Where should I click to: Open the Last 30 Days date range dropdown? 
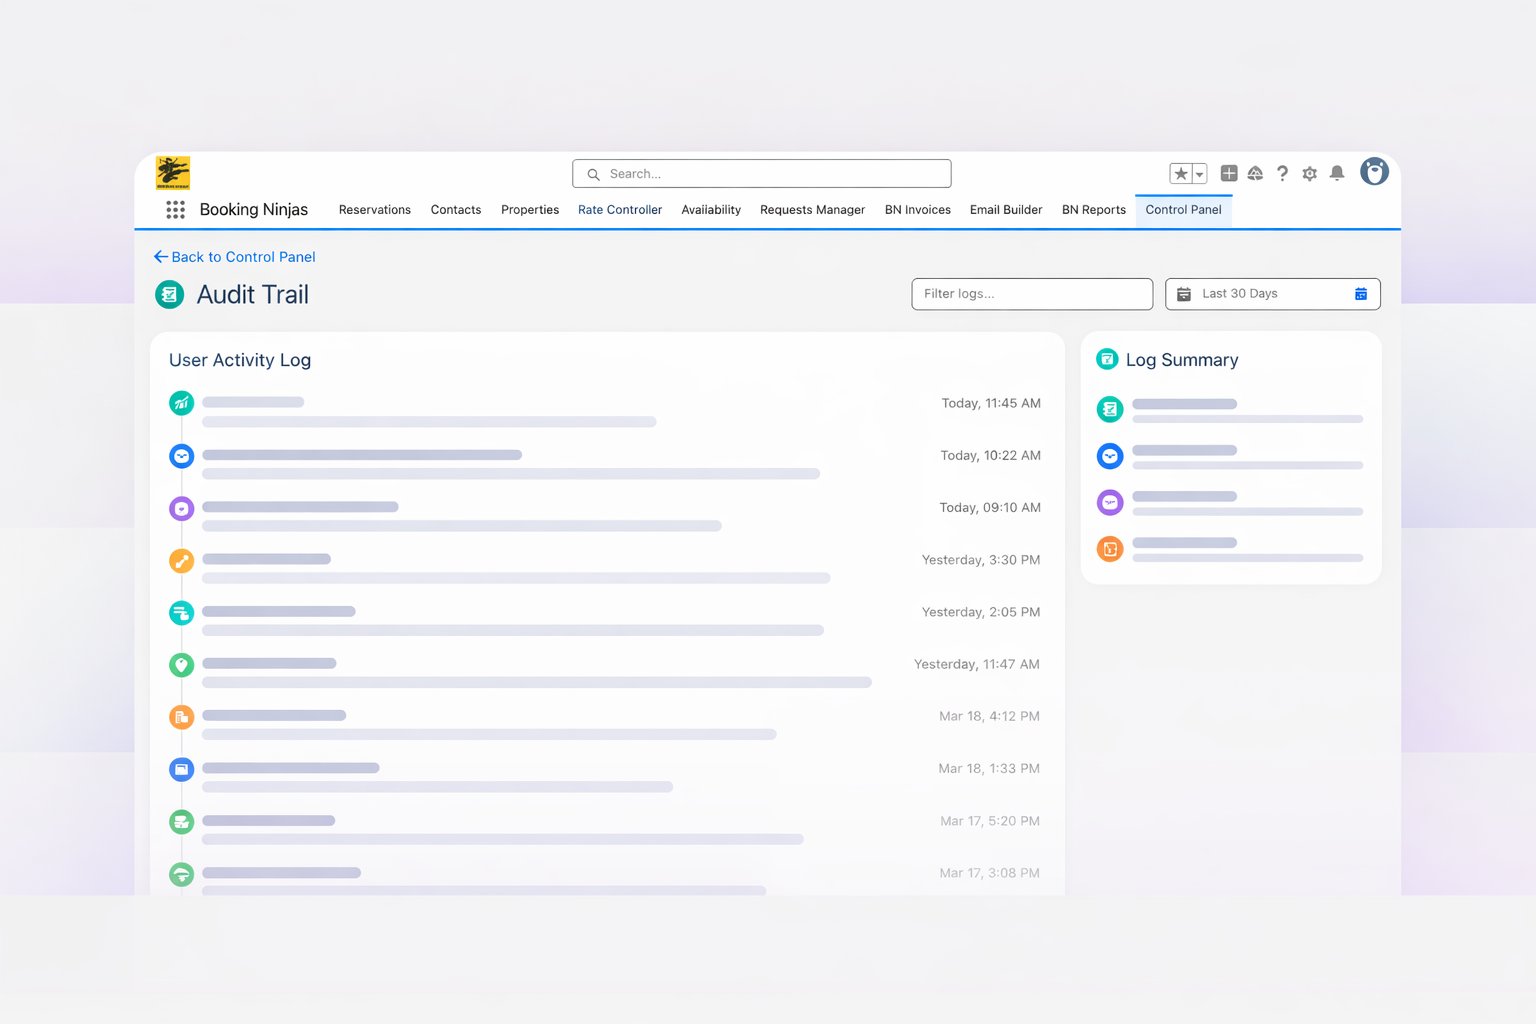[1272, 293]
